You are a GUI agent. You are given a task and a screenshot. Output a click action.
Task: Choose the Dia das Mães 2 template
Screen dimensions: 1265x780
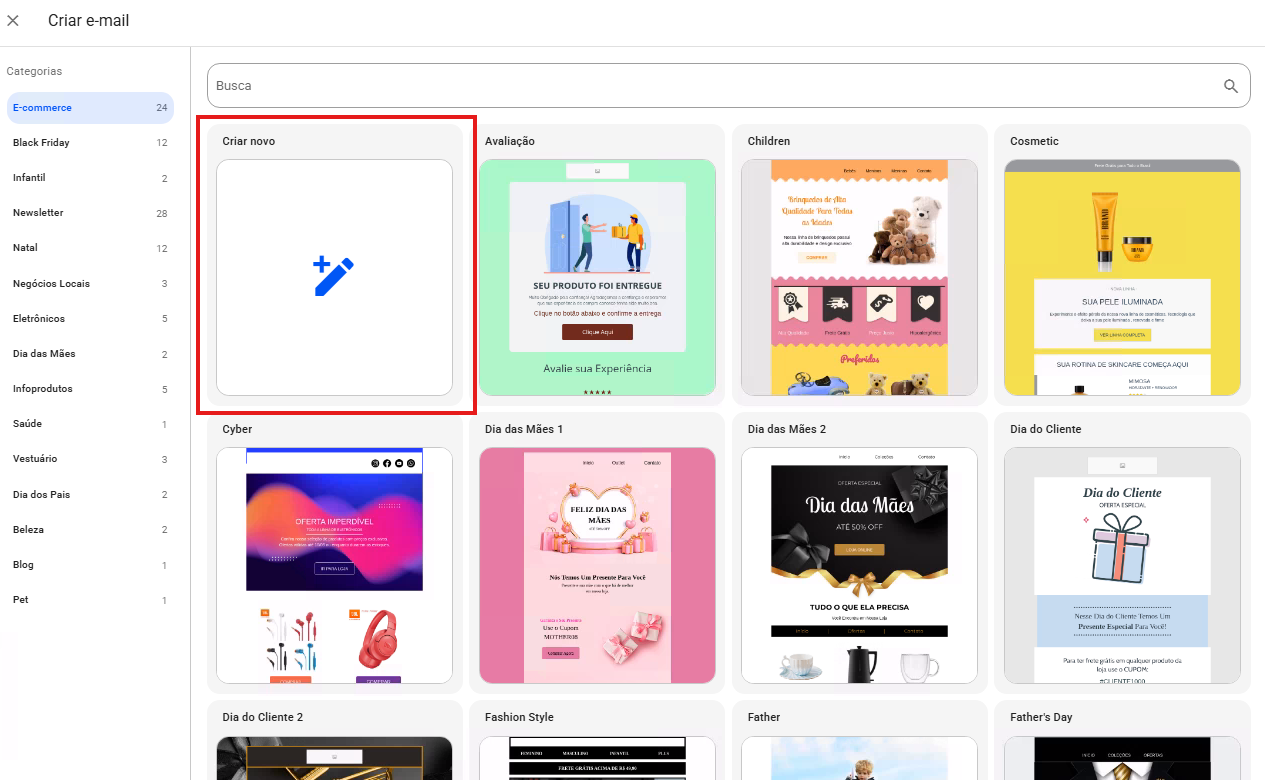click(860, 565)
